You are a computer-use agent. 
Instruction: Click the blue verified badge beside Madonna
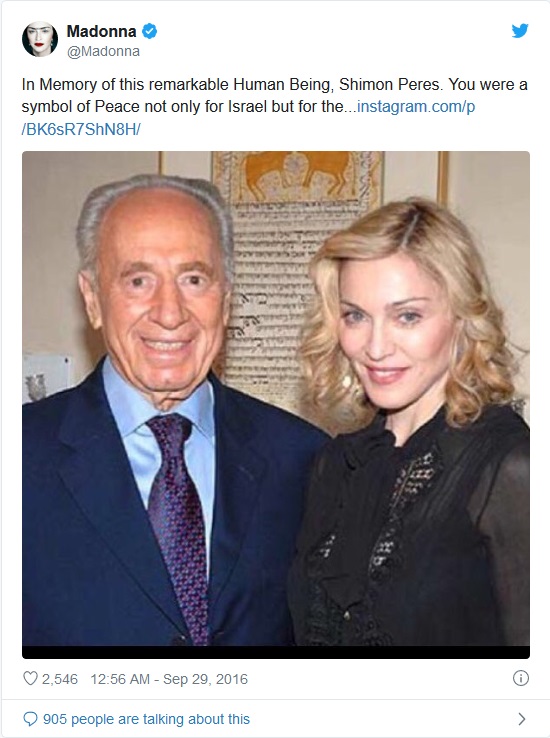[150, 31]
